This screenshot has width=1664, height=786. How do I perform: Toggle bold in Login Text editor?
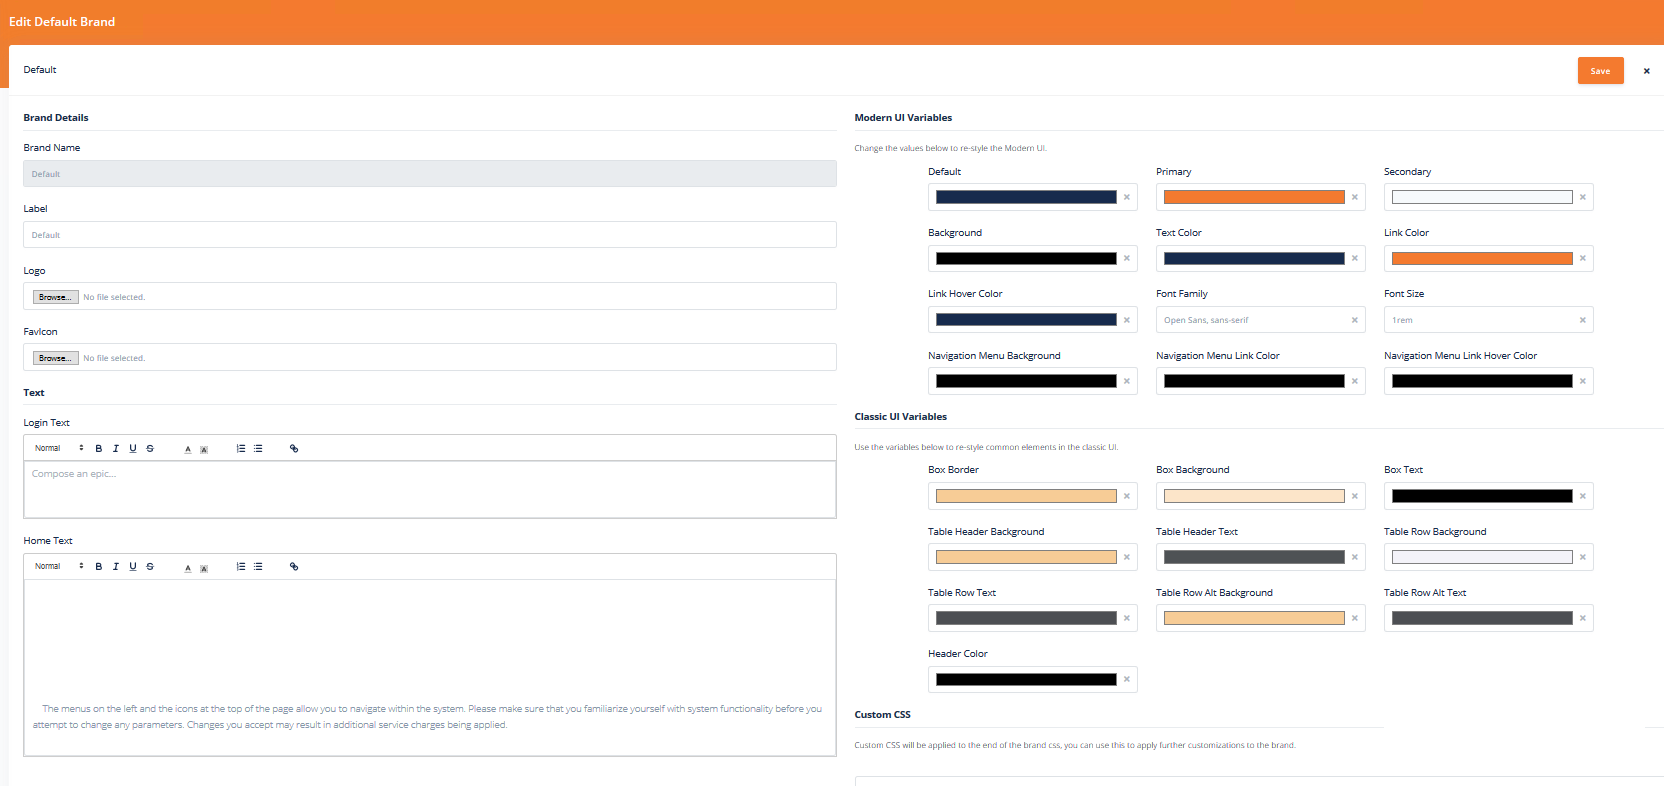pos(99,449)
